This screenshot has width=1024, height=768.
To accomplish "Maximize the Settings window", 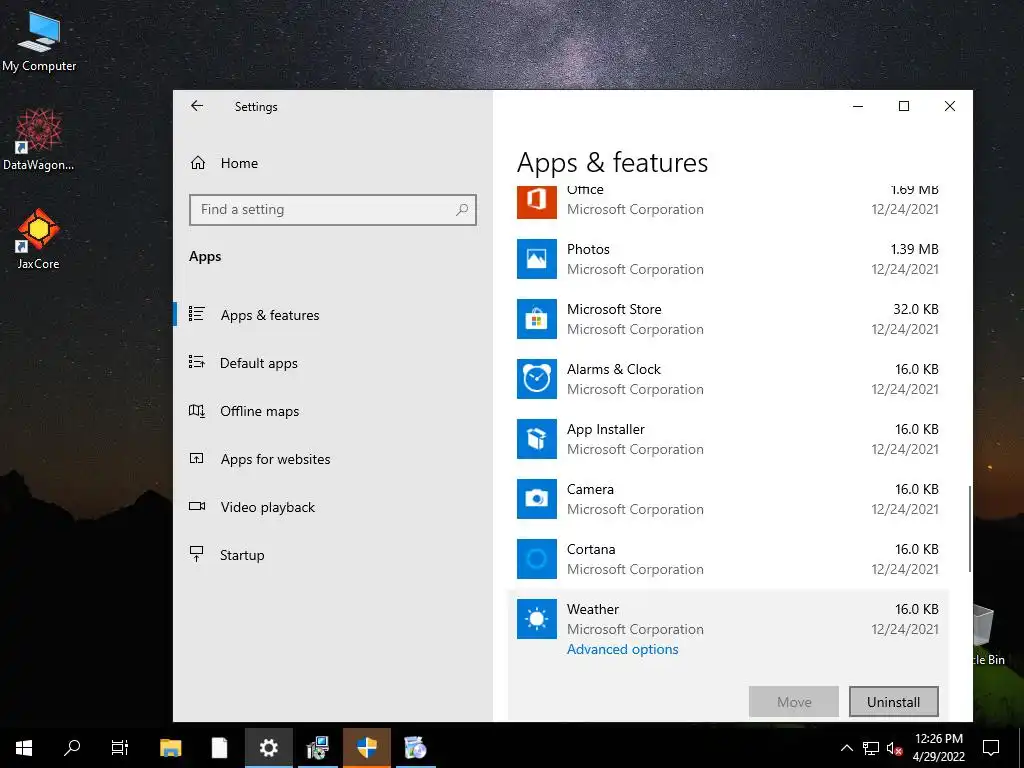I will tap(904, 106).
